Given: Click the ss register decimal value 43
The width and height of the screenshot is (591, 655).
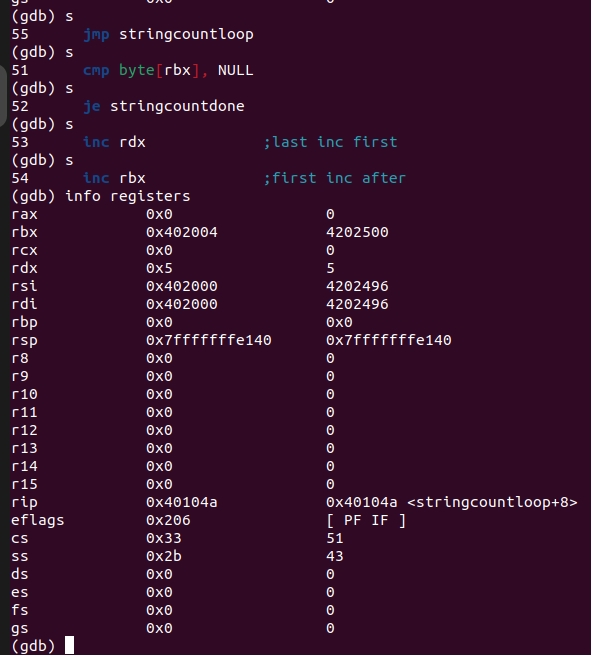Looking at the screenshot, I should point(335,556).
